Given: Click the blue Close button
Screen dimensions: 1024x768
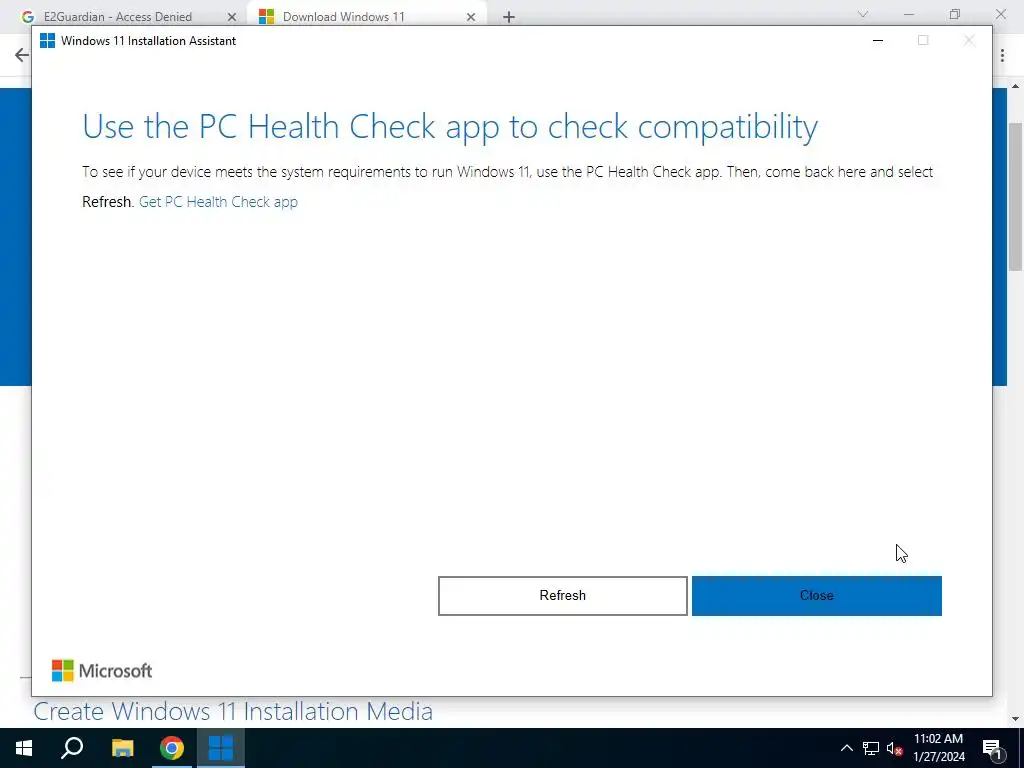Looking at the screenshot, I should pyautogui.click(x=816, y=596).
